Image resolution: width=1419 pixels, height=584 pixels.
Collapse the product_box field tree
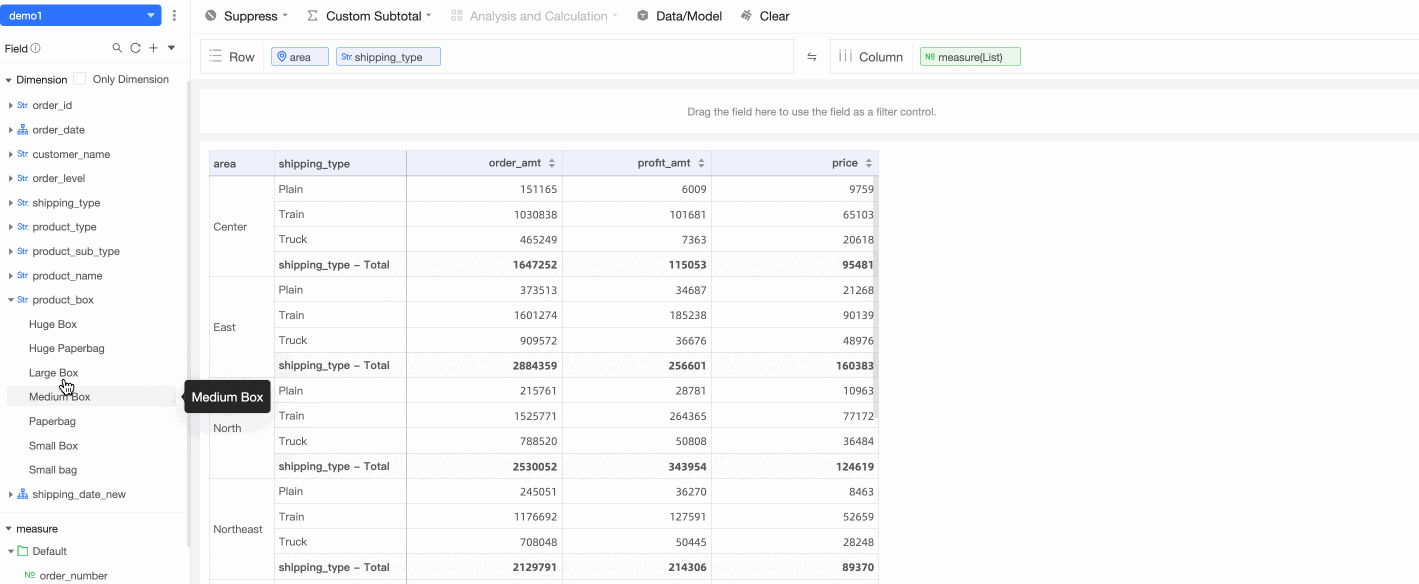pos(11,300)
